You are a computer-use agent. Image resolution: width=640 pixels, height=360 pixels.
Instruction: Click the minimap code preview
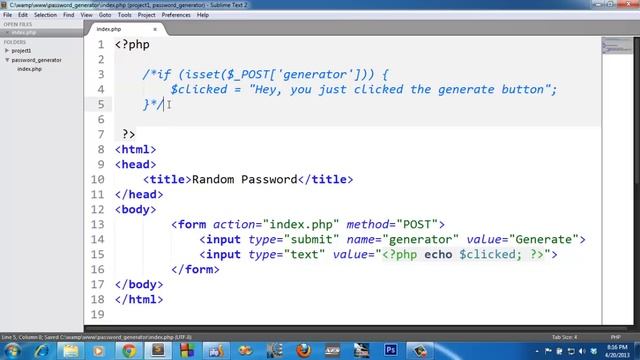(617, 45)
